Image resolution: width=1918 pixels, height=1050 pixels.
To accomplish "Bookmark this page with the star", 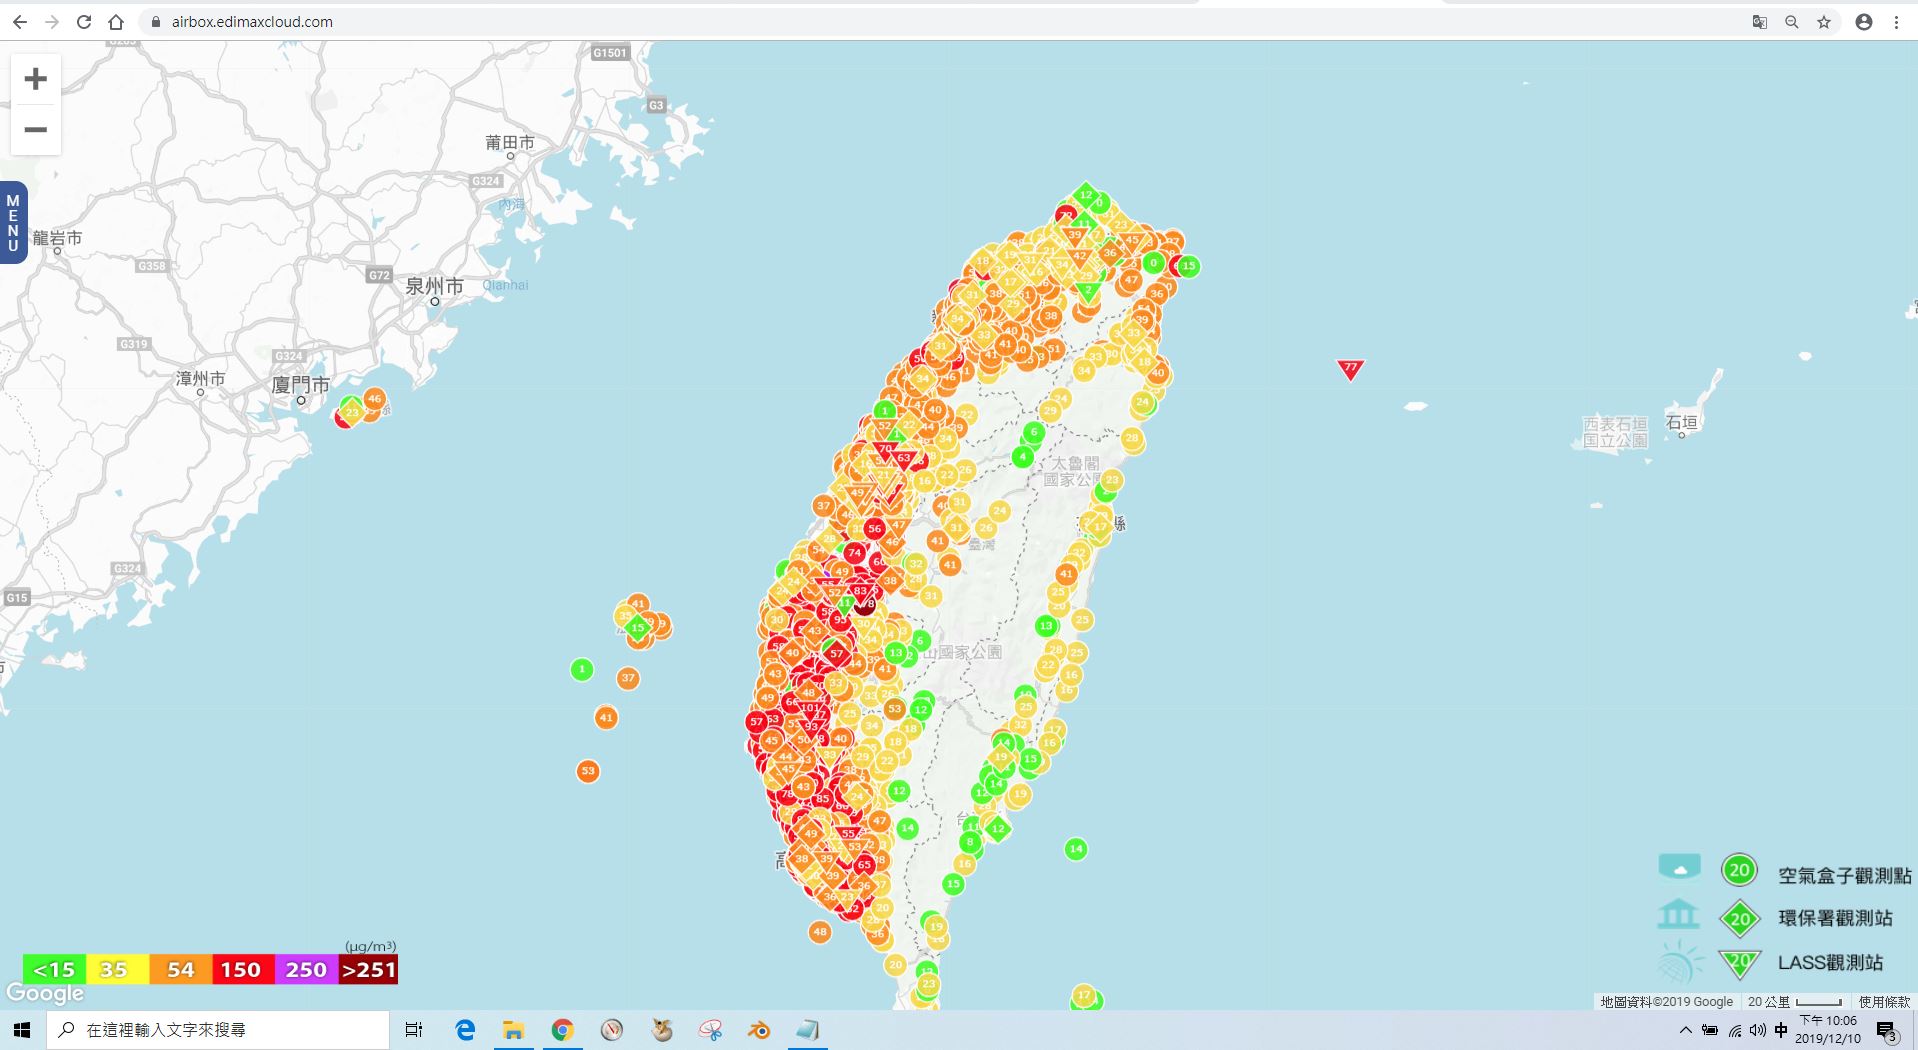I will (x=1824, y=22).
